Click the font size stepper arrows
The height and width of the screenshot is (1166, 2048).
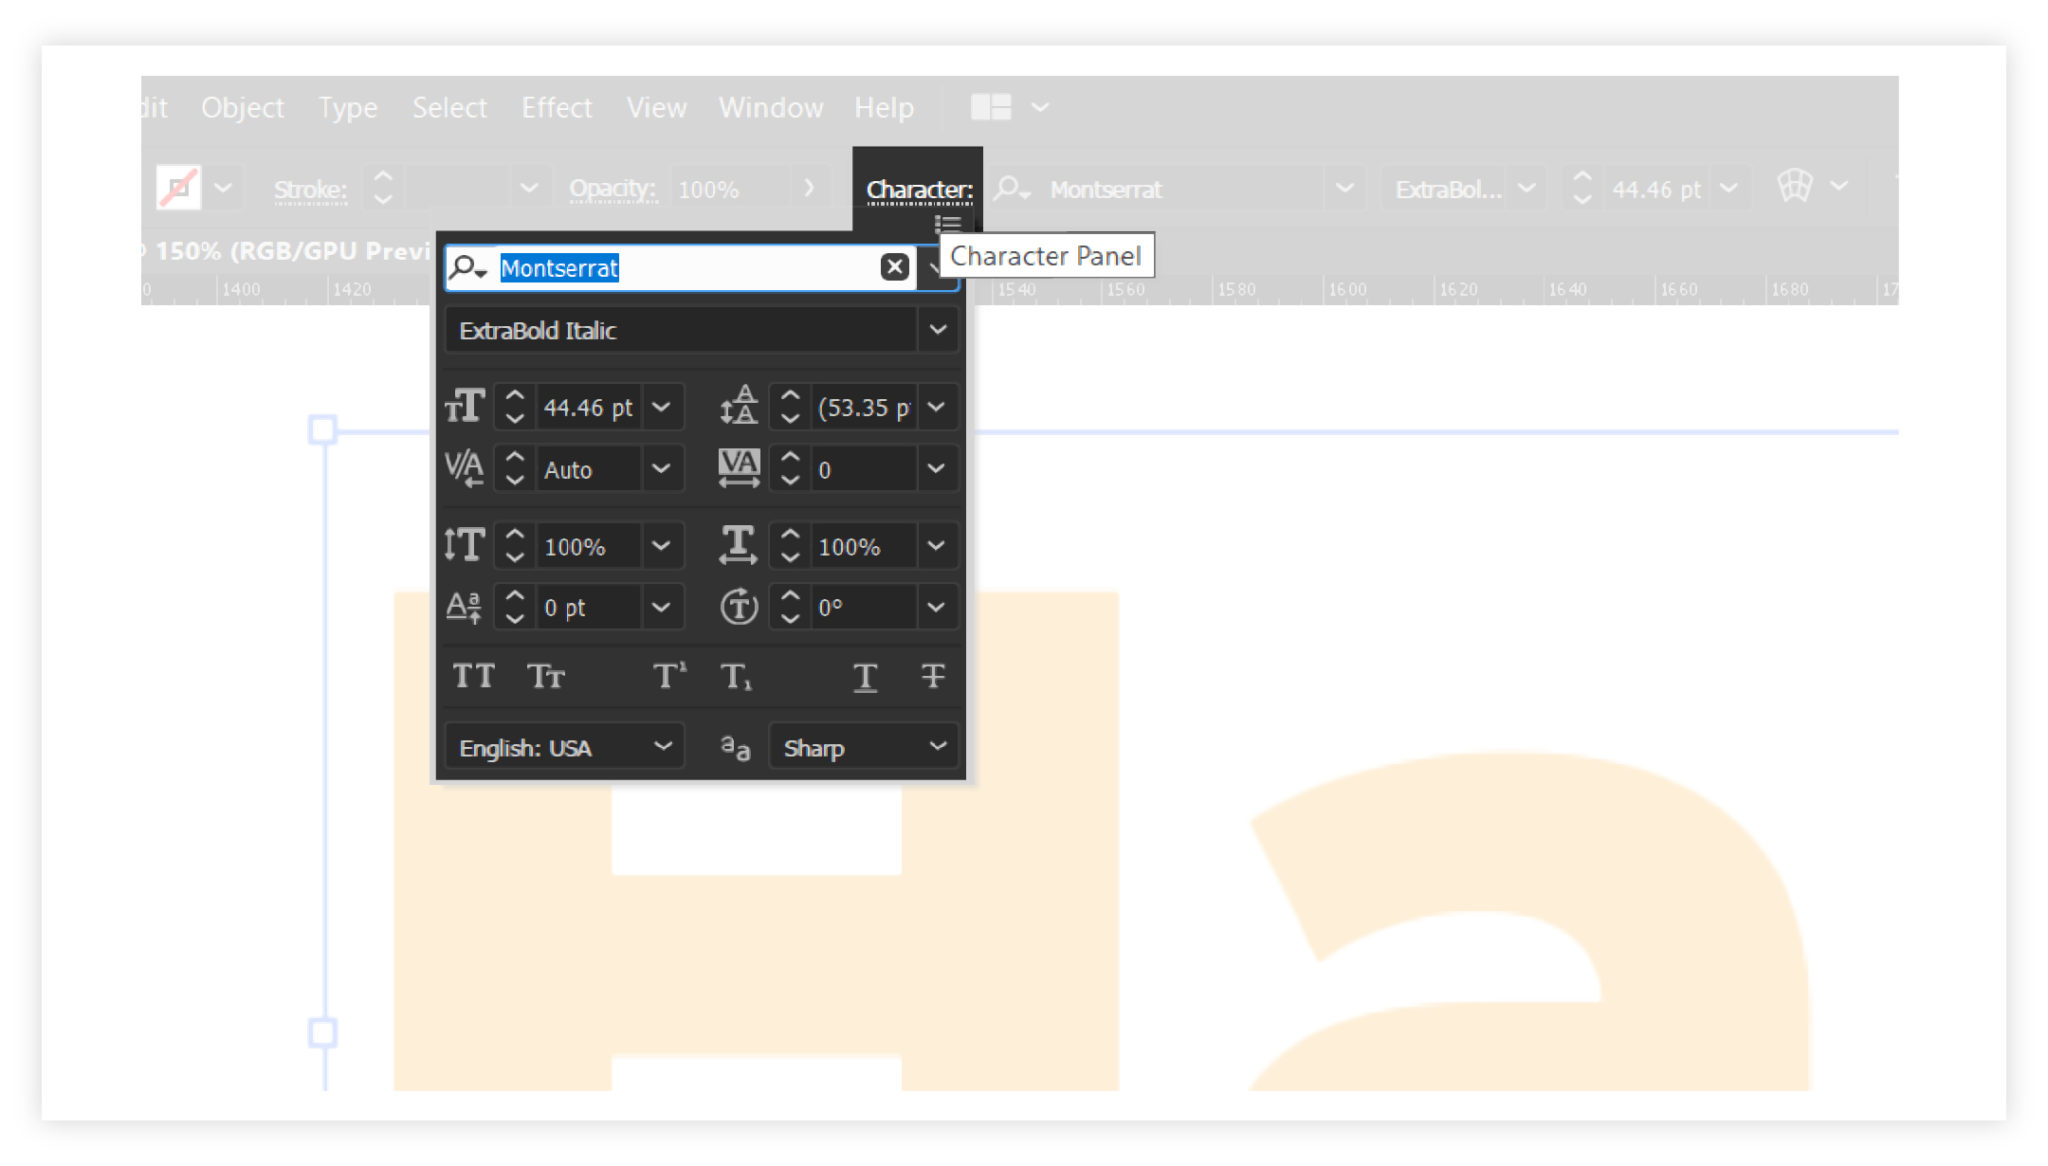click(x=515, y=407)
